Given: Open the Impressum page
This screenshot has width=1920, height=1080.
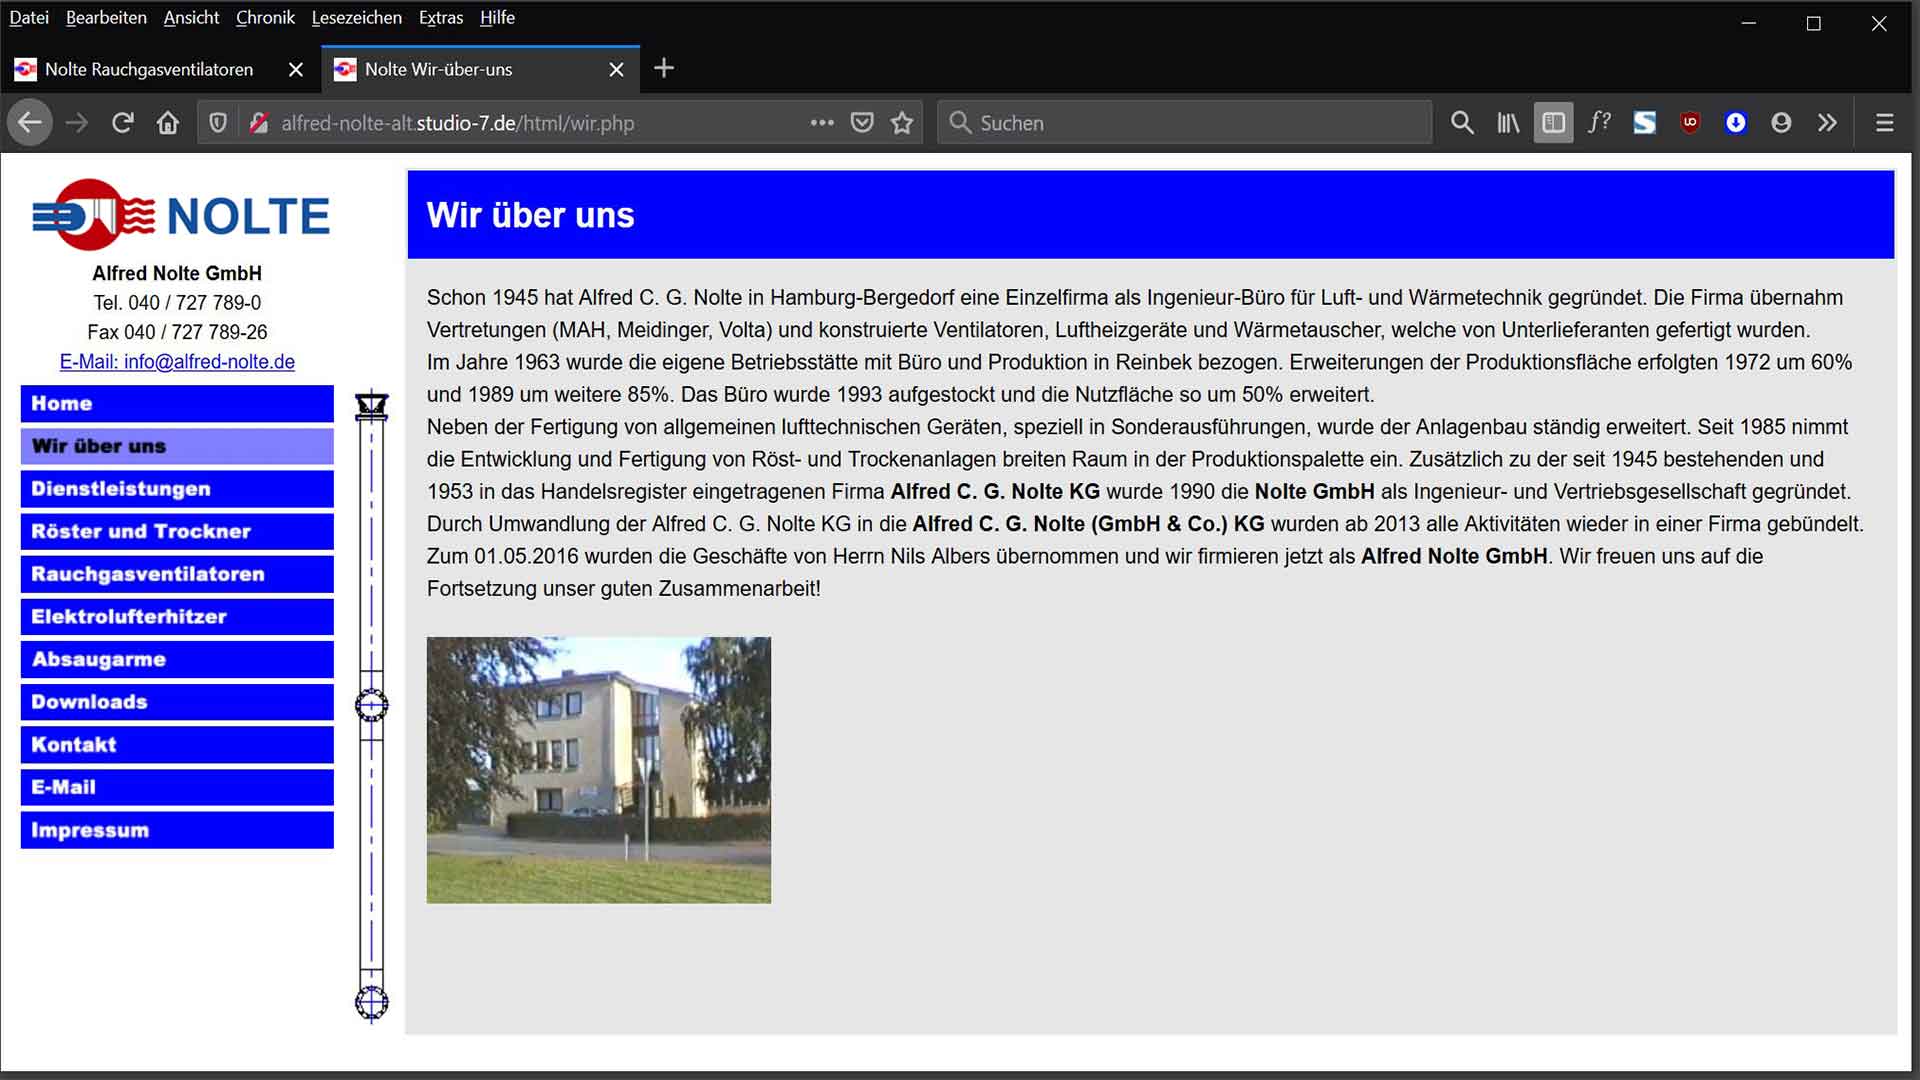Looking at the screenshot, I should click(177, 830).
